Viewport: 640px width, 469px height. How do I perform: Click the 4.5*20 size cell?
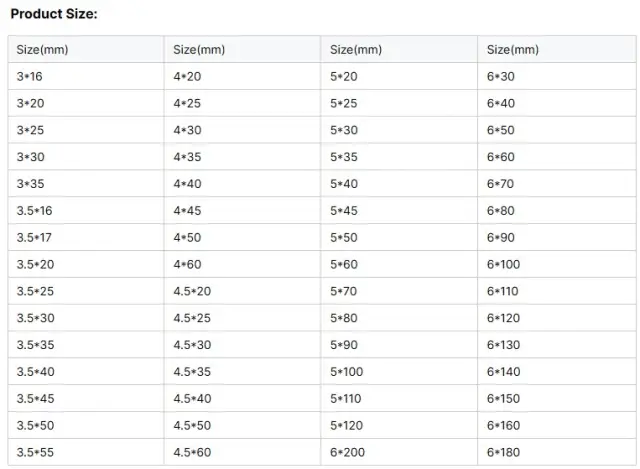pyautogui.click(x=242, y=291)
